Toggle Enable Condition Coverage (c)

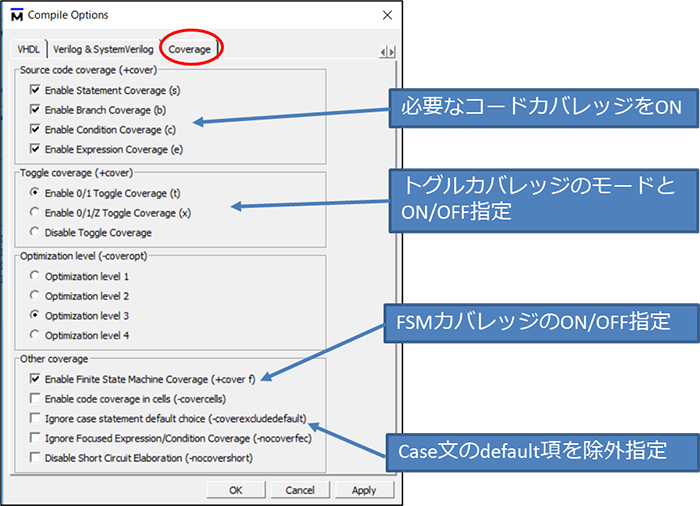pos(36,129)
